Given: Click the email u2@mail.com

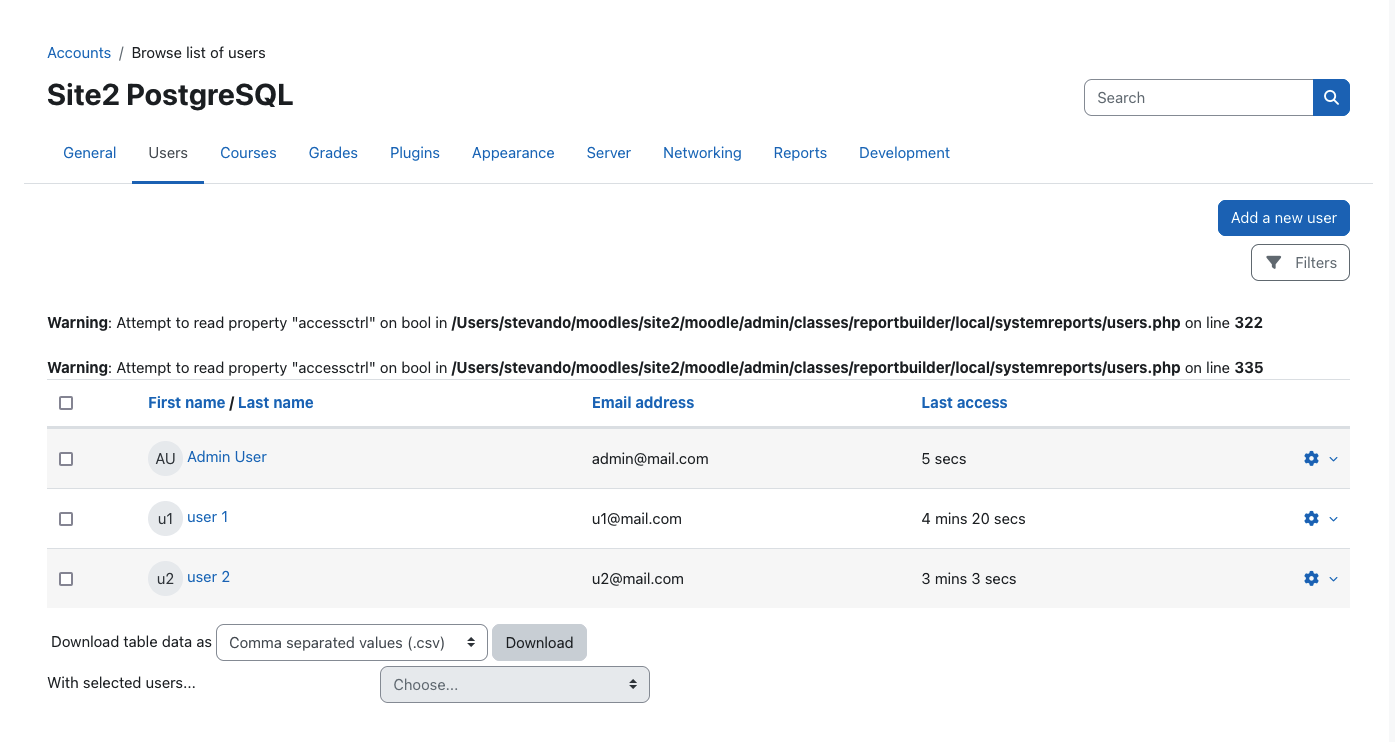Looking at the screenshot, I should coord(638,579).
